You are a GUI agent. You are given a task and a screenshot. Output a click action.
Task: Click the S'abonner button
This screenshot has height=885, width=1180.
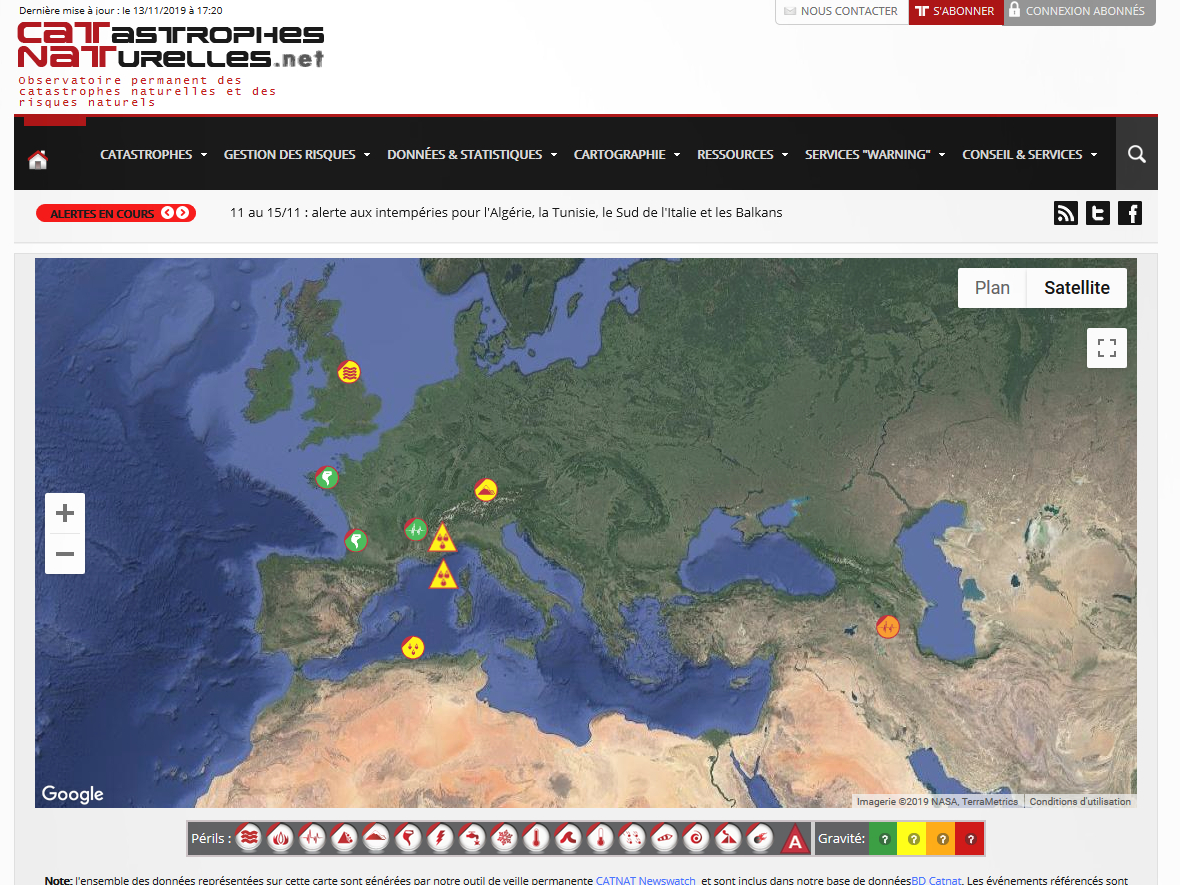point(955,11)
